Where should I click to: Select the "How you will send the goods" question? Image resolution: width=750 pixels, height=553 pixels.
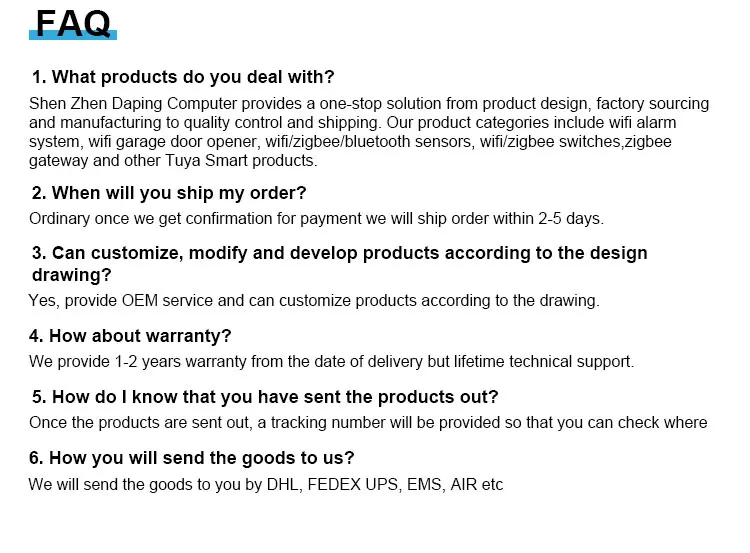193,459
